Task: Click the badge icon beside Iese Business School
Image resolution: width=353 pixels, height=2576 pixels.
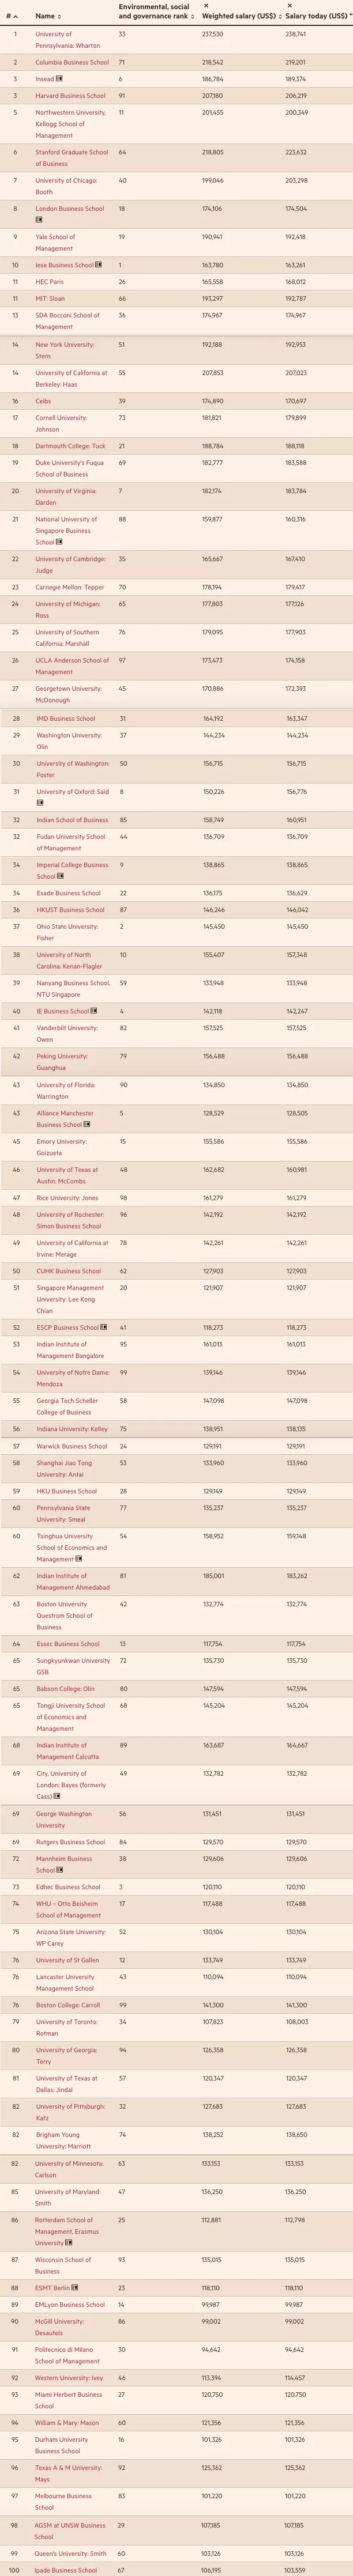Action: tap(99, 265)
